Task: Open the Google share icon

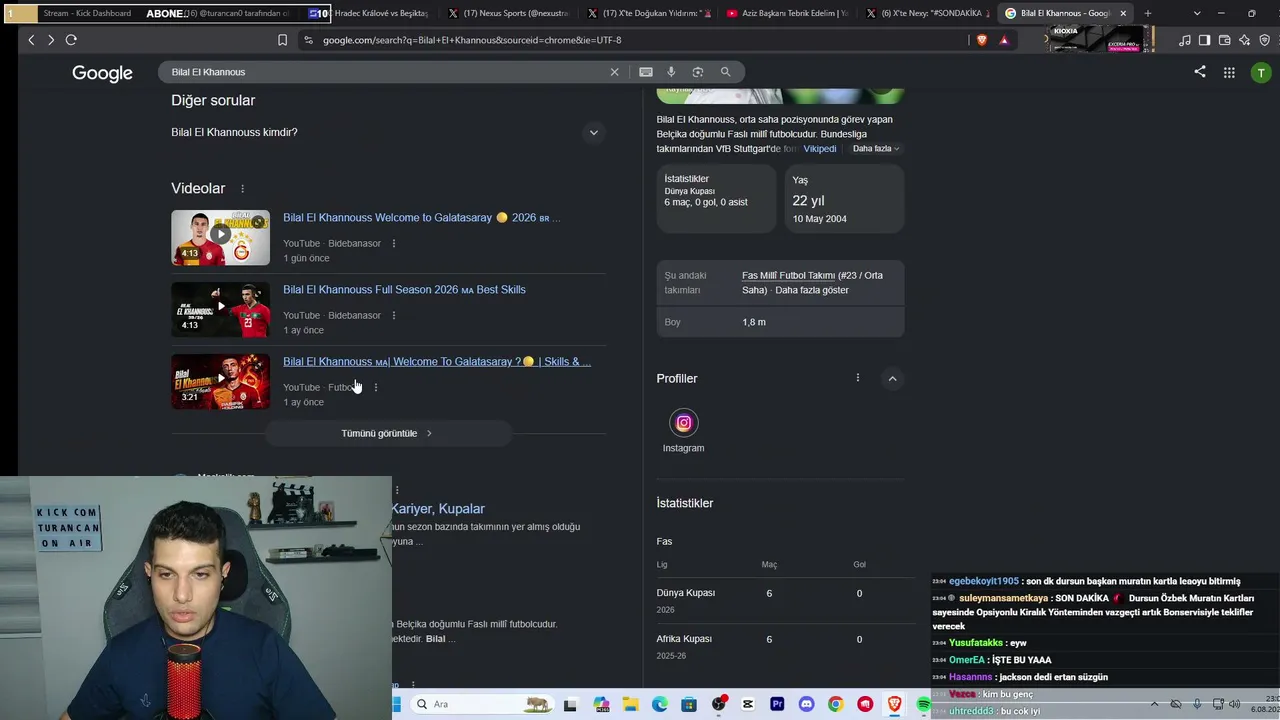Action: coord(1200,72)
